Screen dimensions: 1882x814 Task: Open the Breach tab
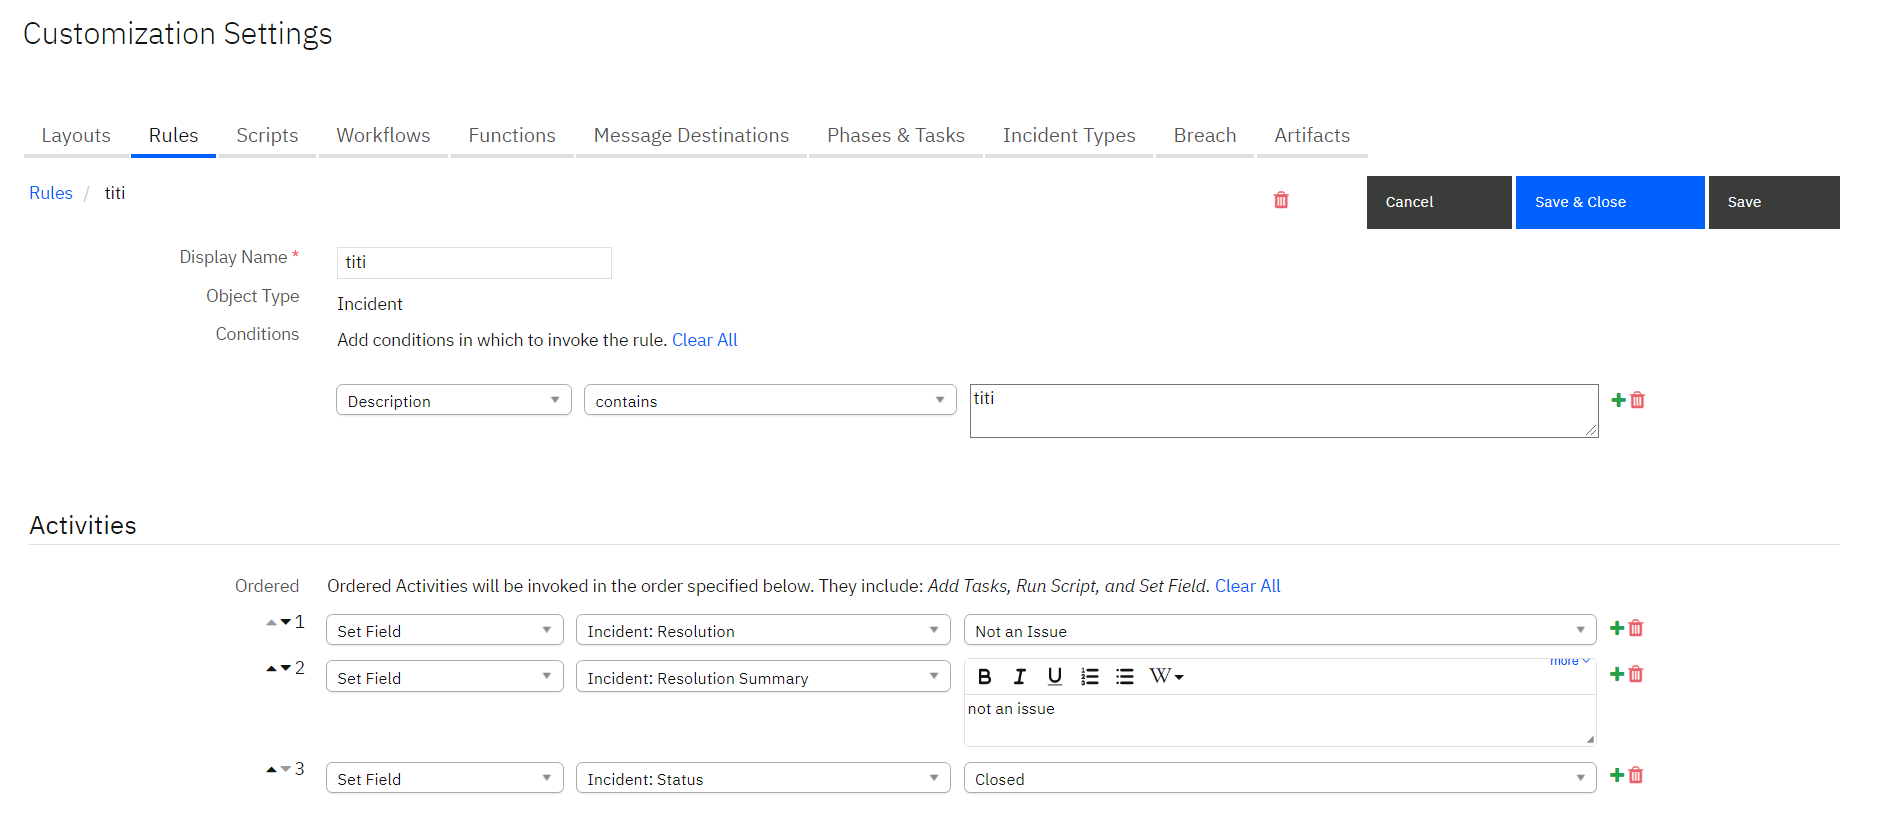click(1205, 136)
